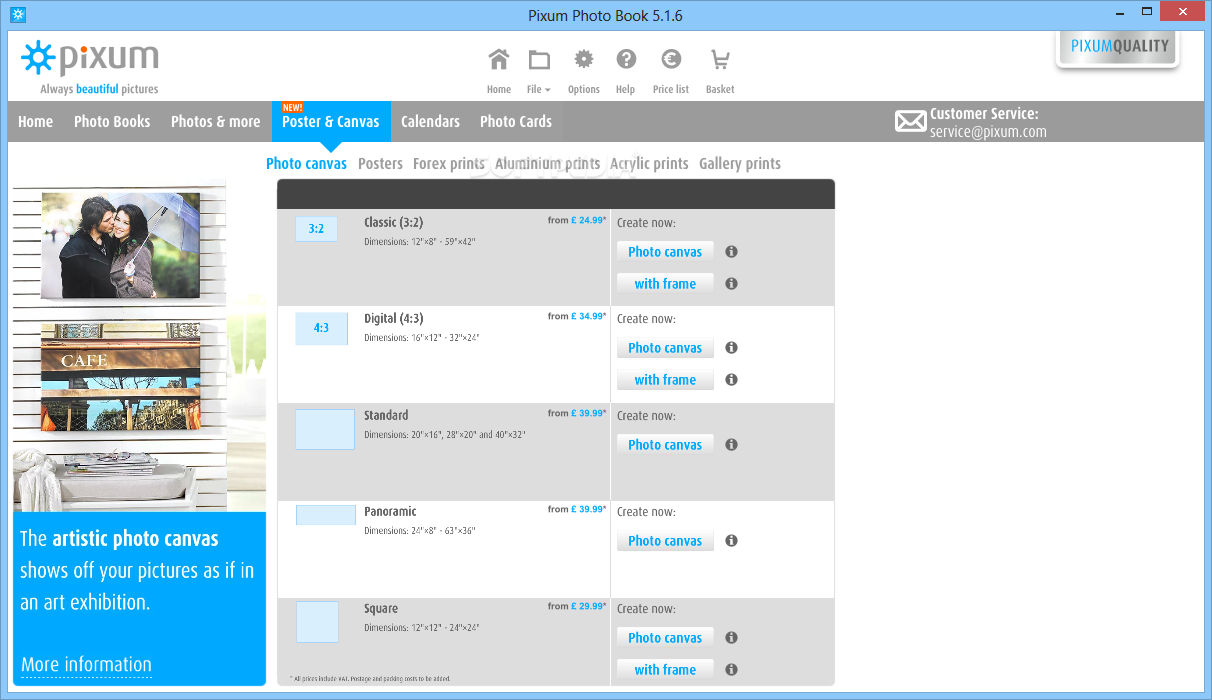Open the Basket cart icon
Viewport: 1212px width, 700px height.
point(720,60)
